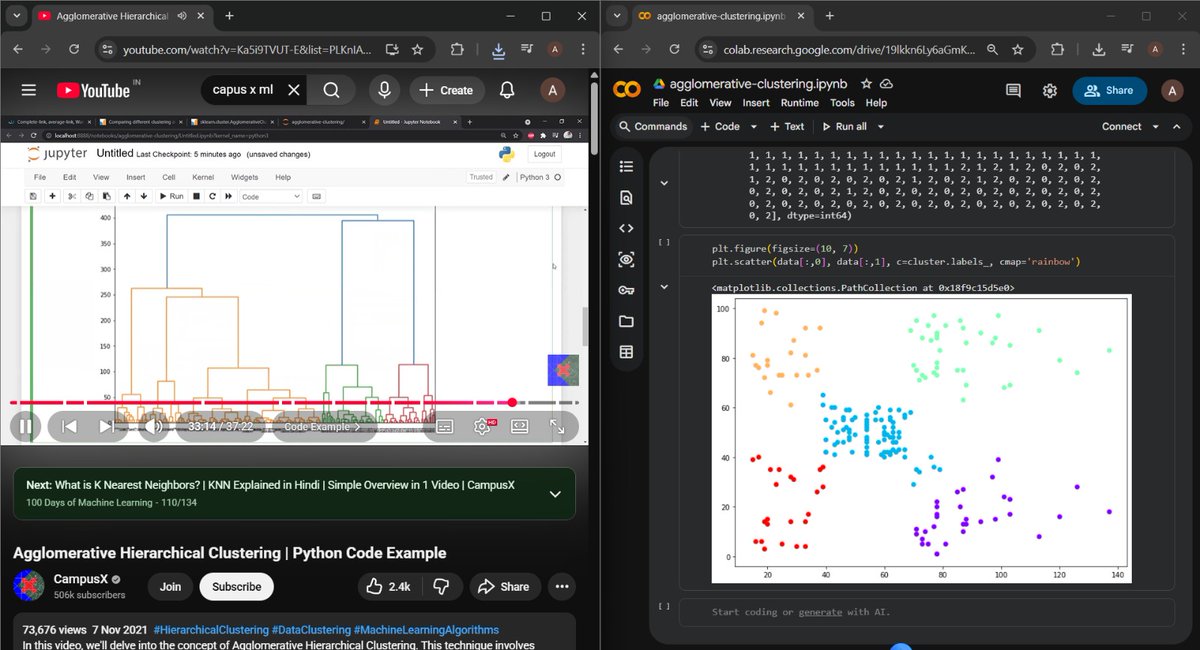Viewport: 1200px width, 650px height.
Task: Open YouTube notifications bell
Action: tap(507, 90)
